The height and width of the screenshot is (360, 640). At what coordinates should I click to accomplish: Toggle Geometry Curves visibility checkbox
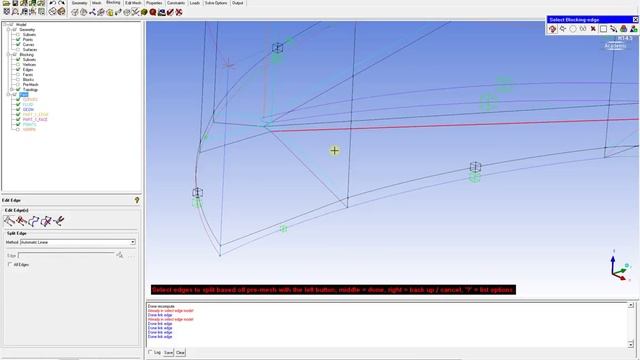point(18,44)
